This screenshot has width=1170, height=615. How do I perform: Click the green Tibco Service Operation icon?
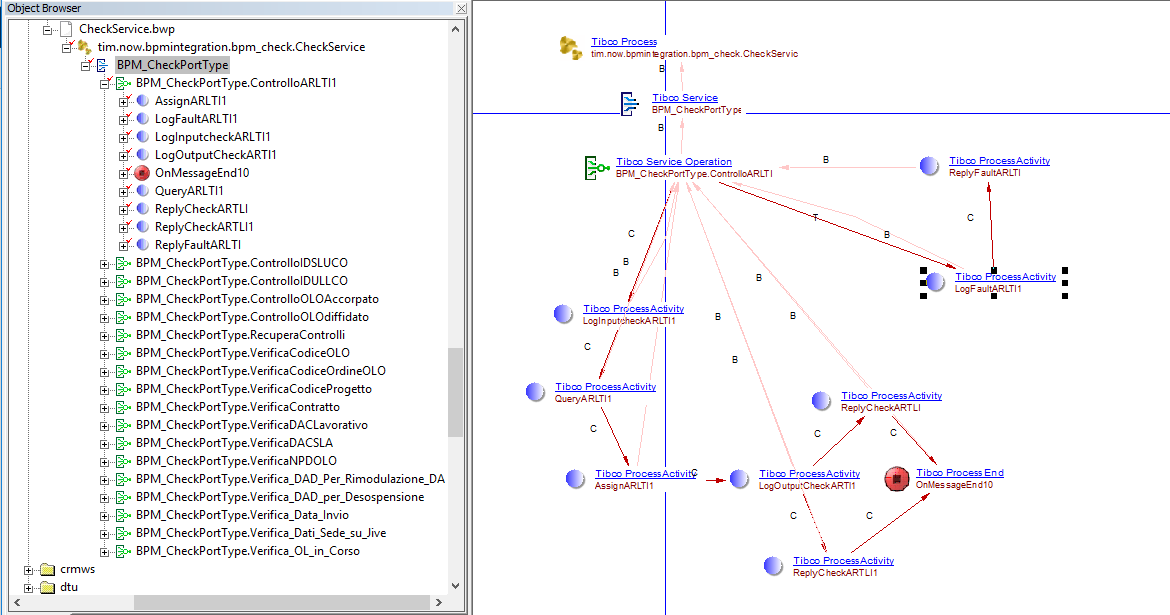[595, 167]
